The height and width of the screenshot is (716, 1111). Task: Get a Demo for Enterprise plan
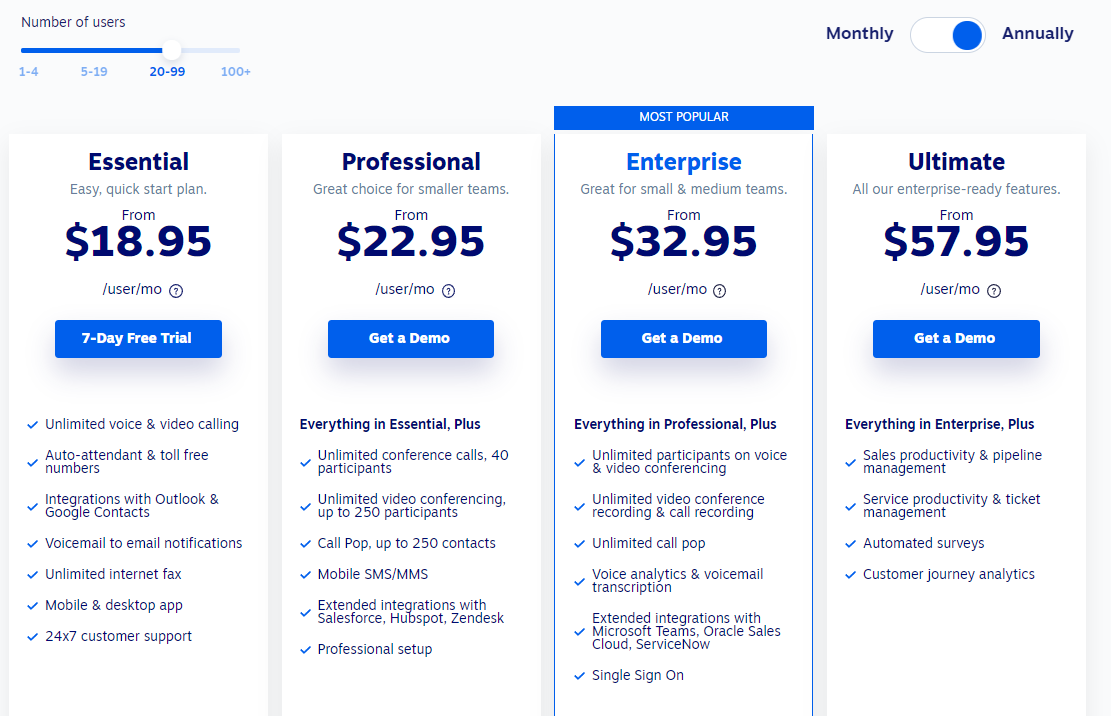coord(684,339)
